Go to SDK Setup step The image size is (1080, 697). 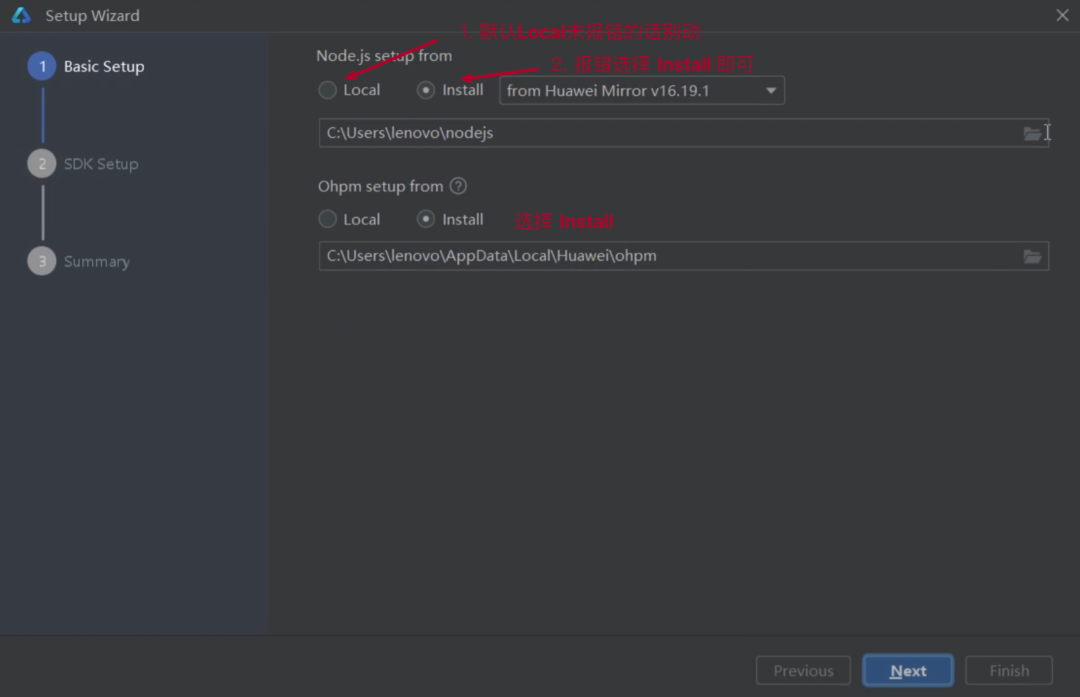[83, 164]
